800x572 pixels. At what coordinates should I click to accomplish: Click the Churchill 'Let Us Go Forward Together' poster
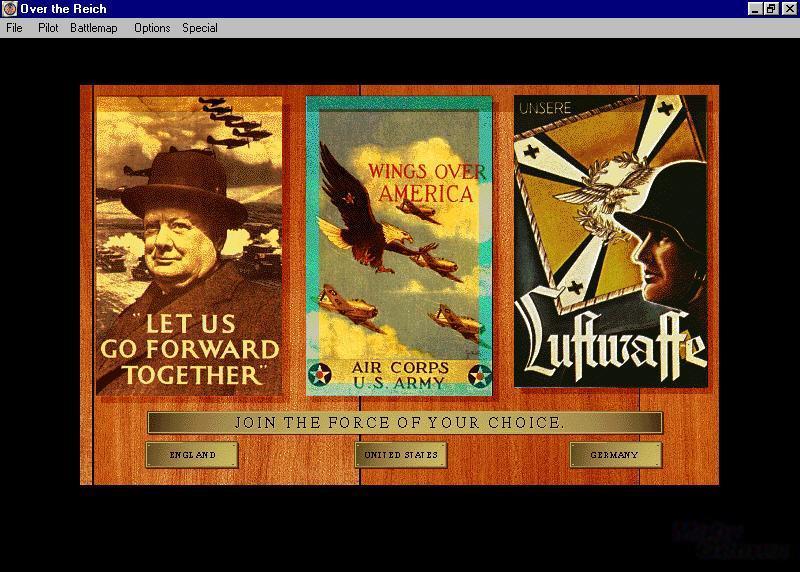(189, 245)
